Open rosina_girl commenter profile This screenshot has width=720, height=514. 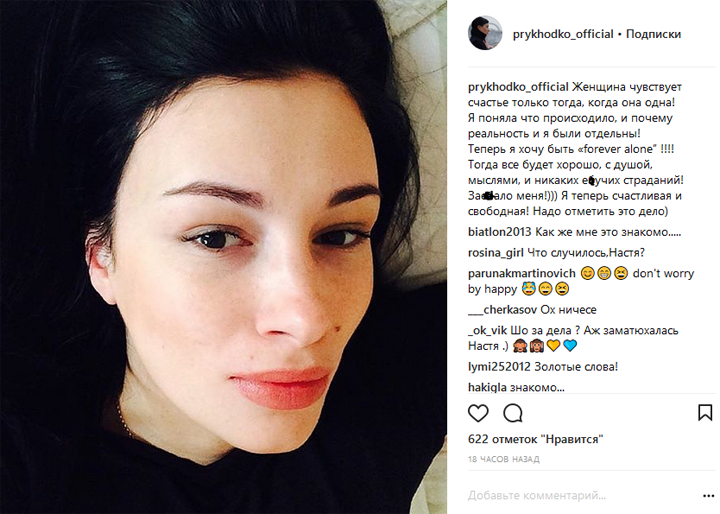[495, 253]
